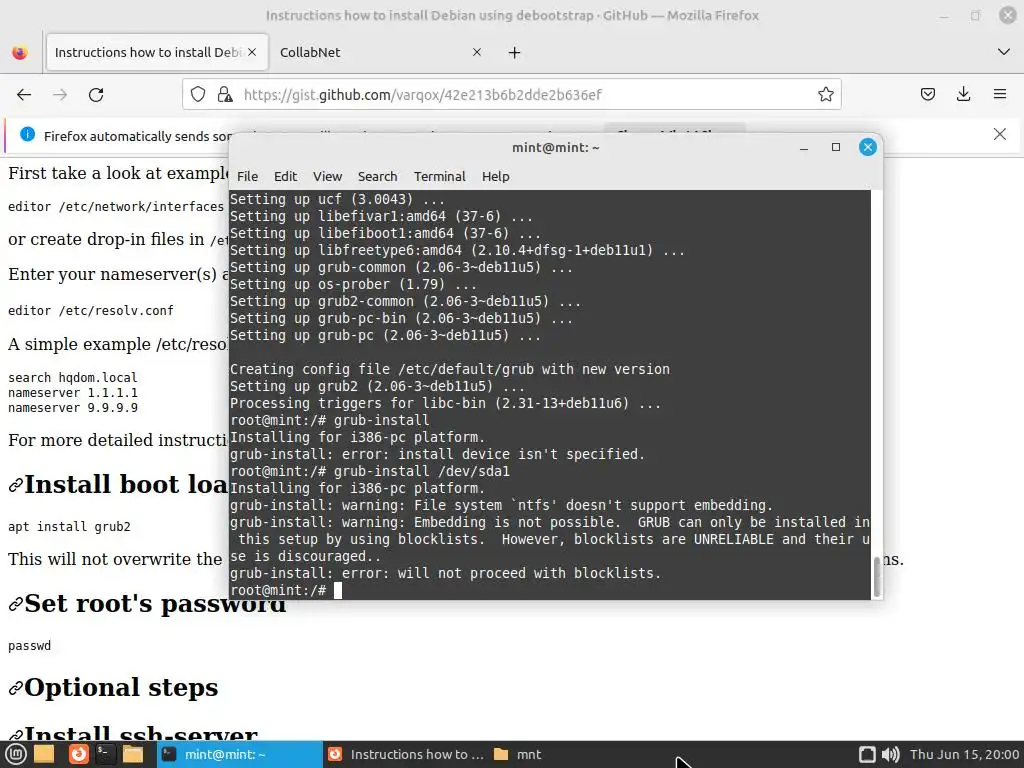
Task: Launch Terminal from the taskbar launcher
Action: [104, 754]
